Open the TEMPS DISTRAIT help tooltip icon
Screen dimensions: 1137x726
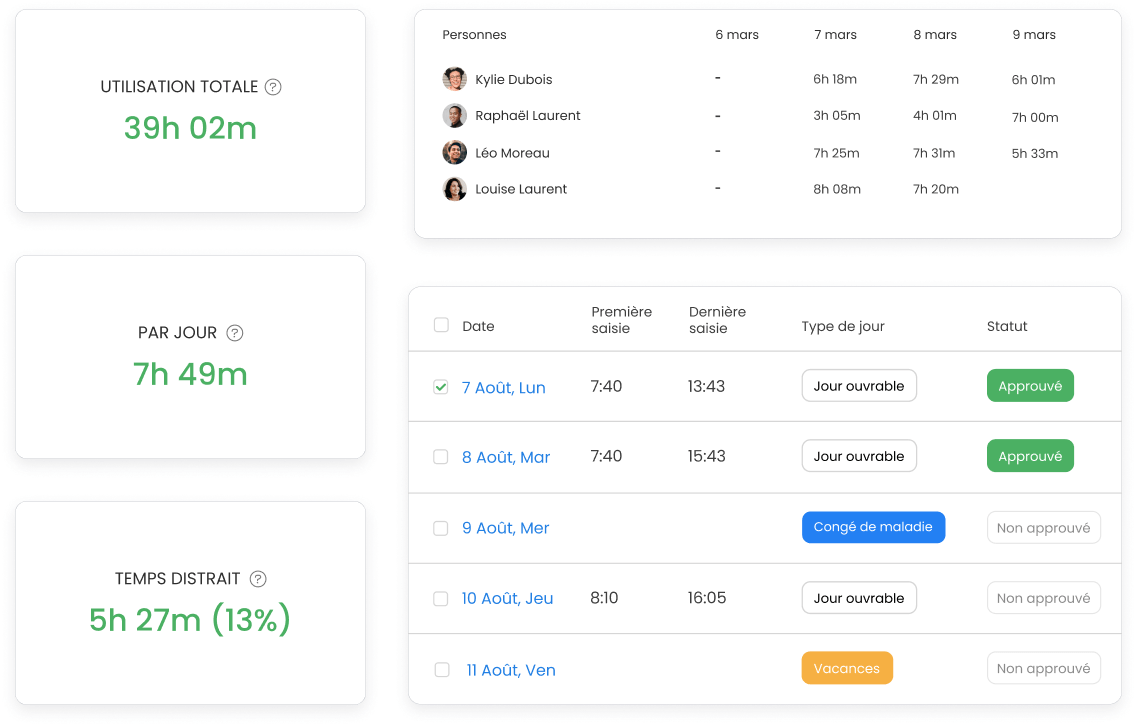[258, 579]
